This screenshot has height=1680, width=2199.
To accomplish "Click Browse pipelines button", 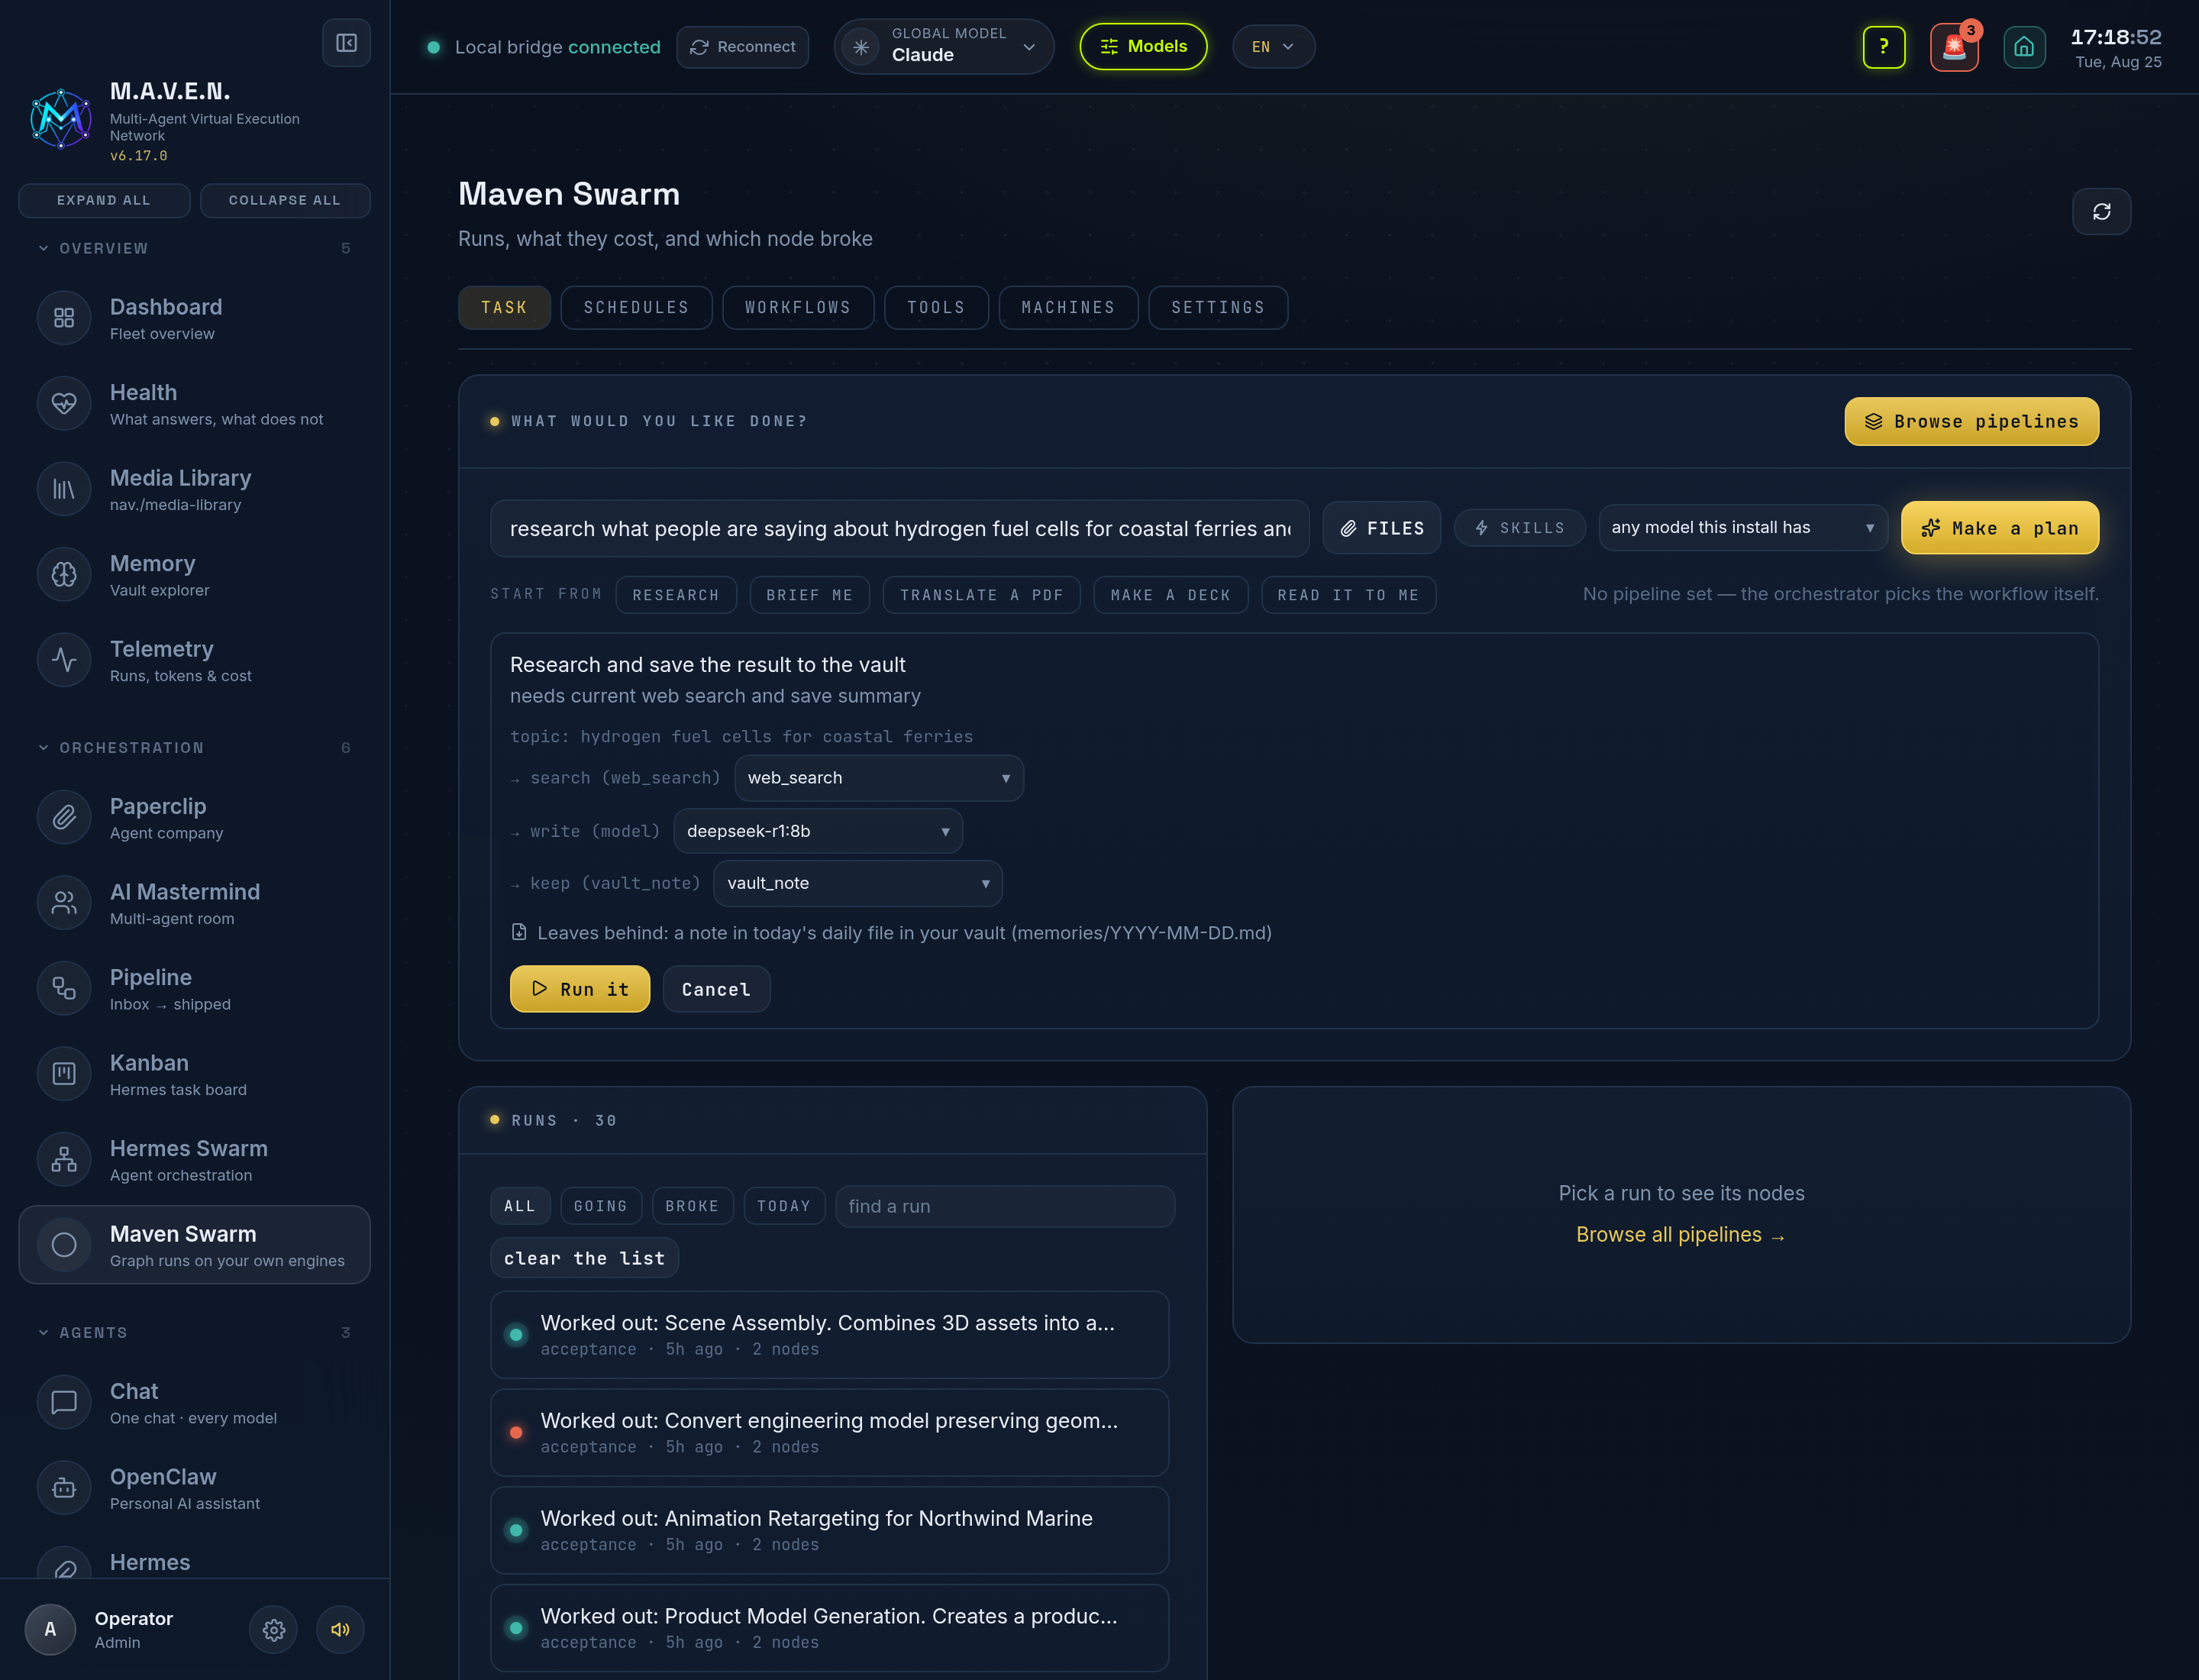I will pyautogui.click(x=1971, y=422).
